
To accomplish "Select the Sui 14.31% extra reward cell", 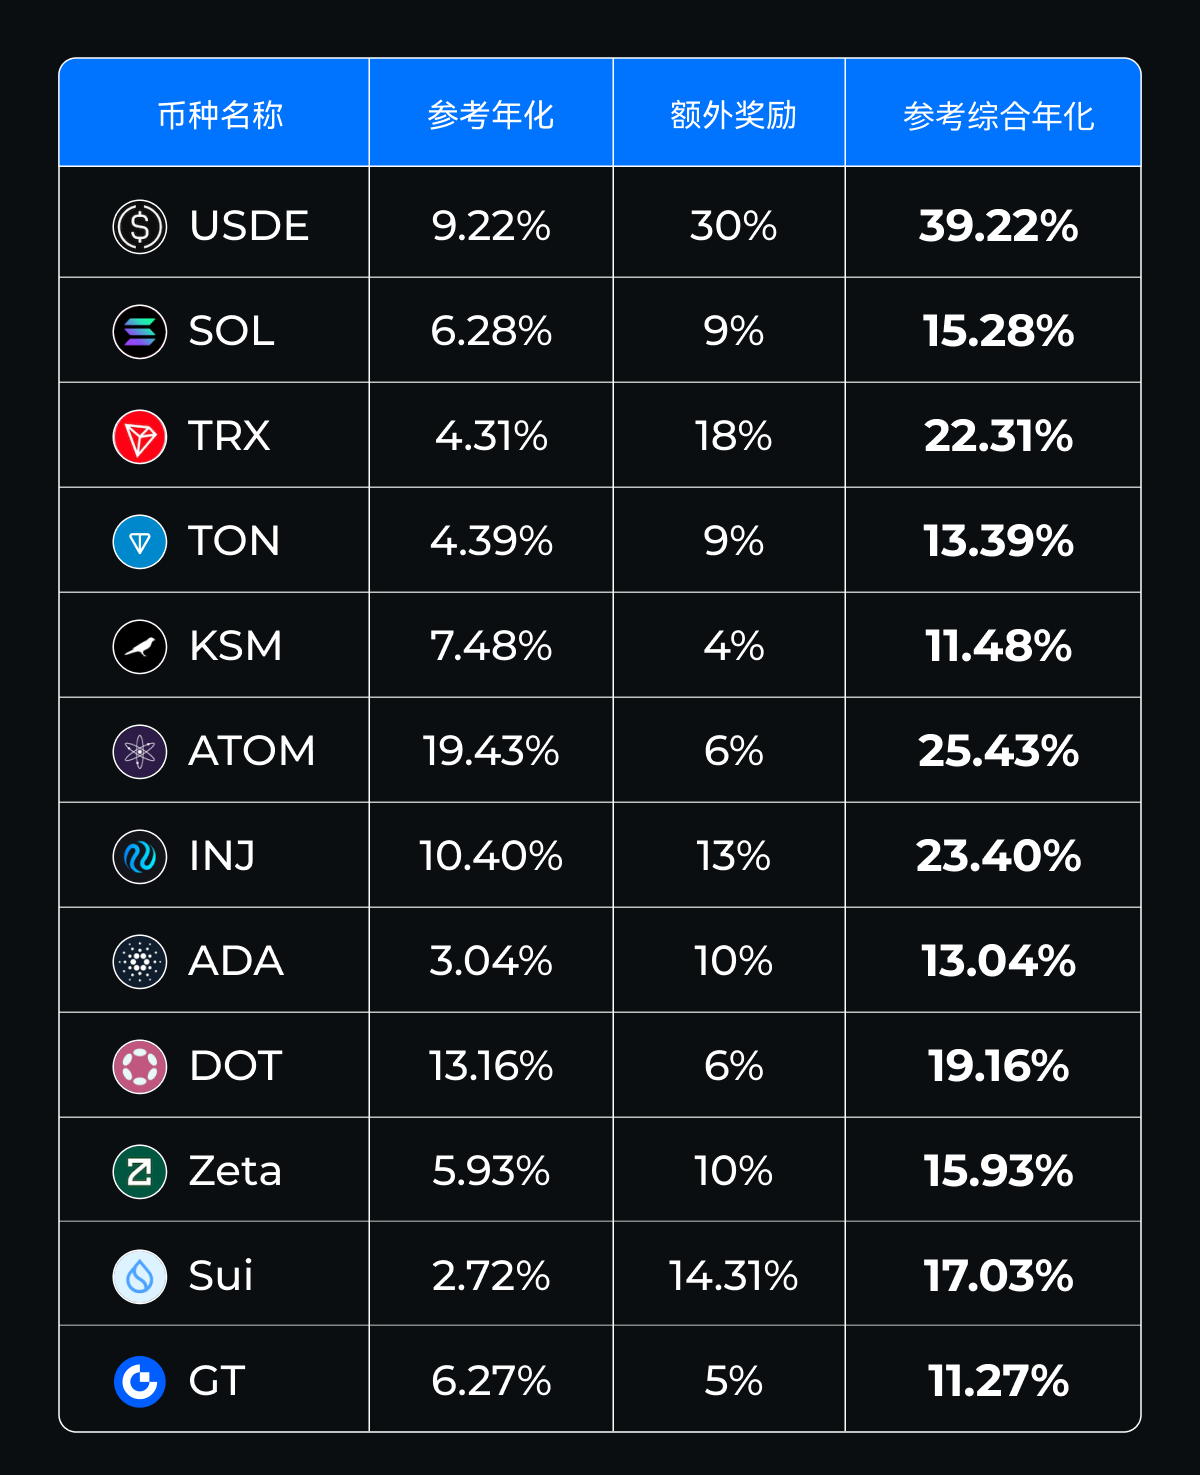I will [733, 1276].
